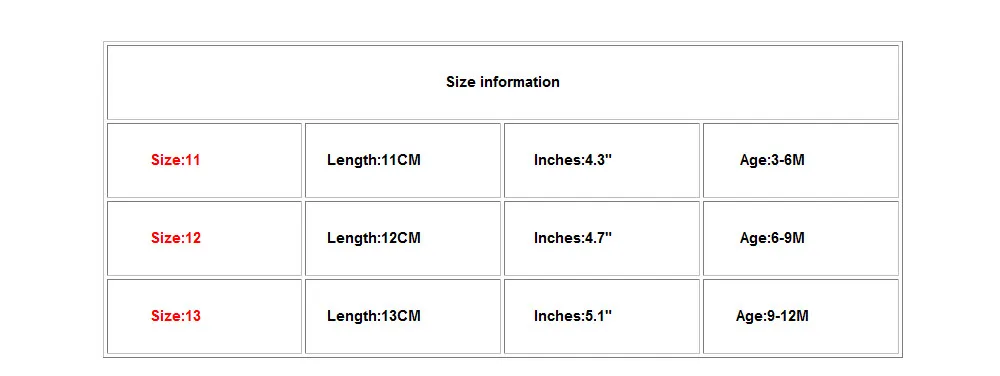Screen dimensions: 1000x376
Task: Click the Age:3-6M cell
Action: pyautogui.click(x=800, y=160)
